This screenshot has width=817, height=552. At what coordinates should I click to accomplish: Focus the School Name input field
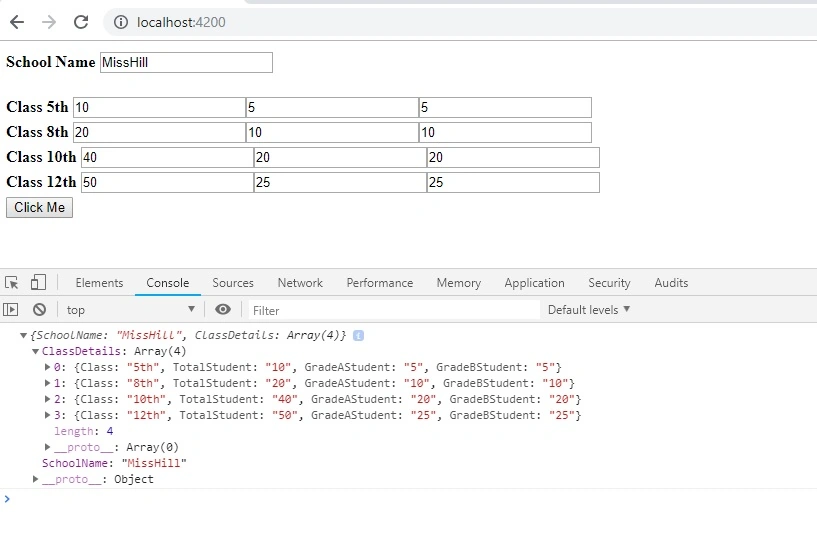[186, 63]
